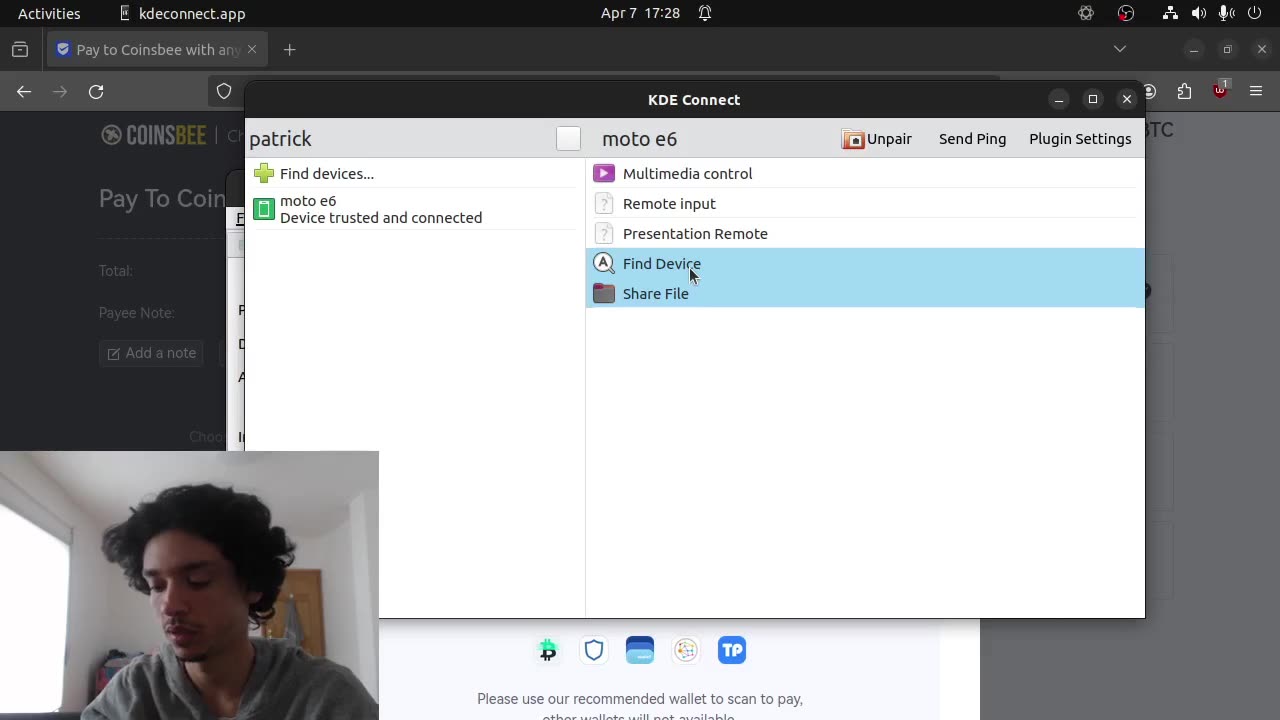1280x720 pixels.
Task: Expand the list all tabs chevron
Action: [x=1120, y=49]
